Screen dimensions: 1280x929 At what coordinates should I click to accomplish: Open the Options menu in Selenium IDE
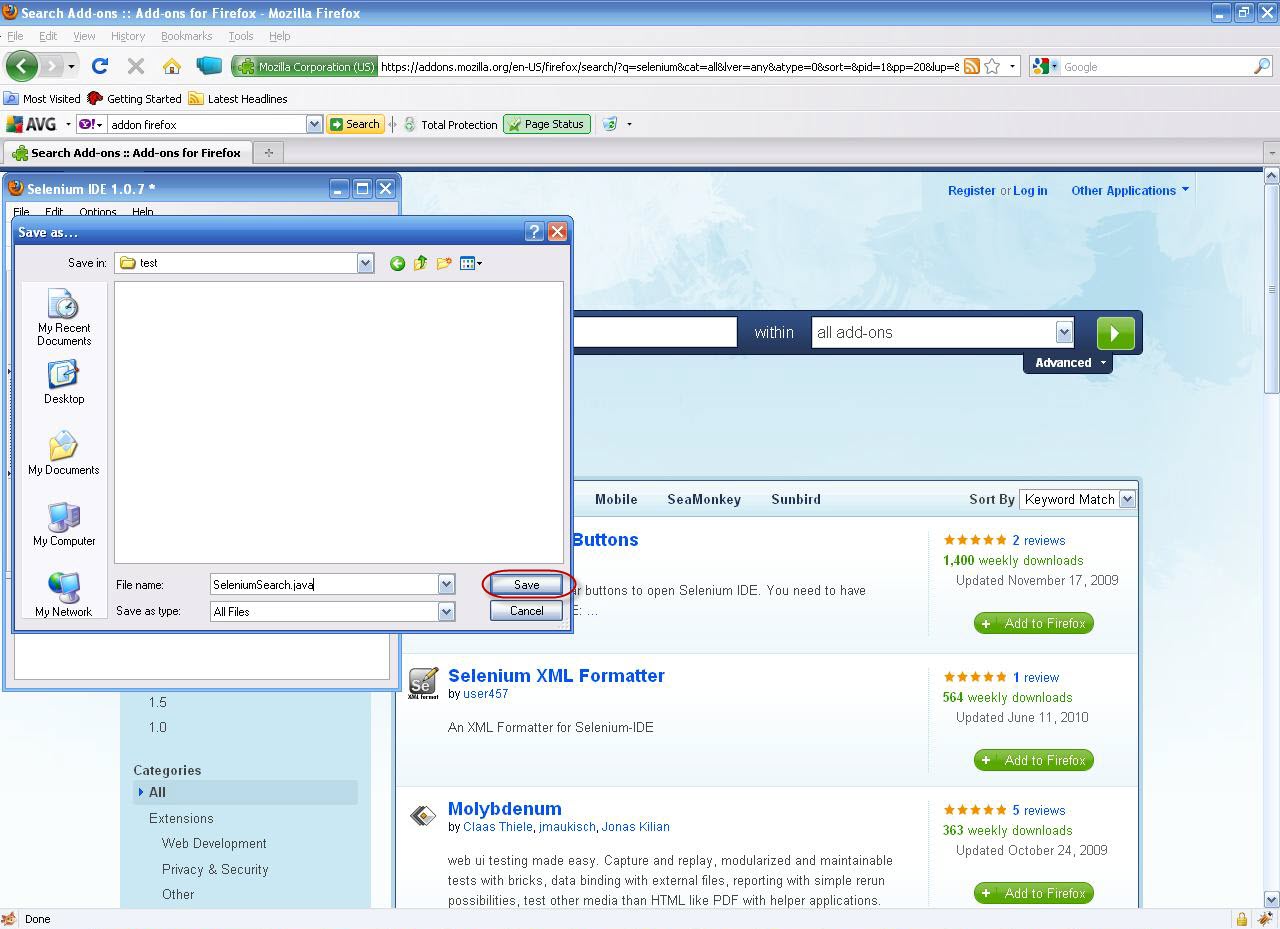pyautogui.click(x=97, y=211)
